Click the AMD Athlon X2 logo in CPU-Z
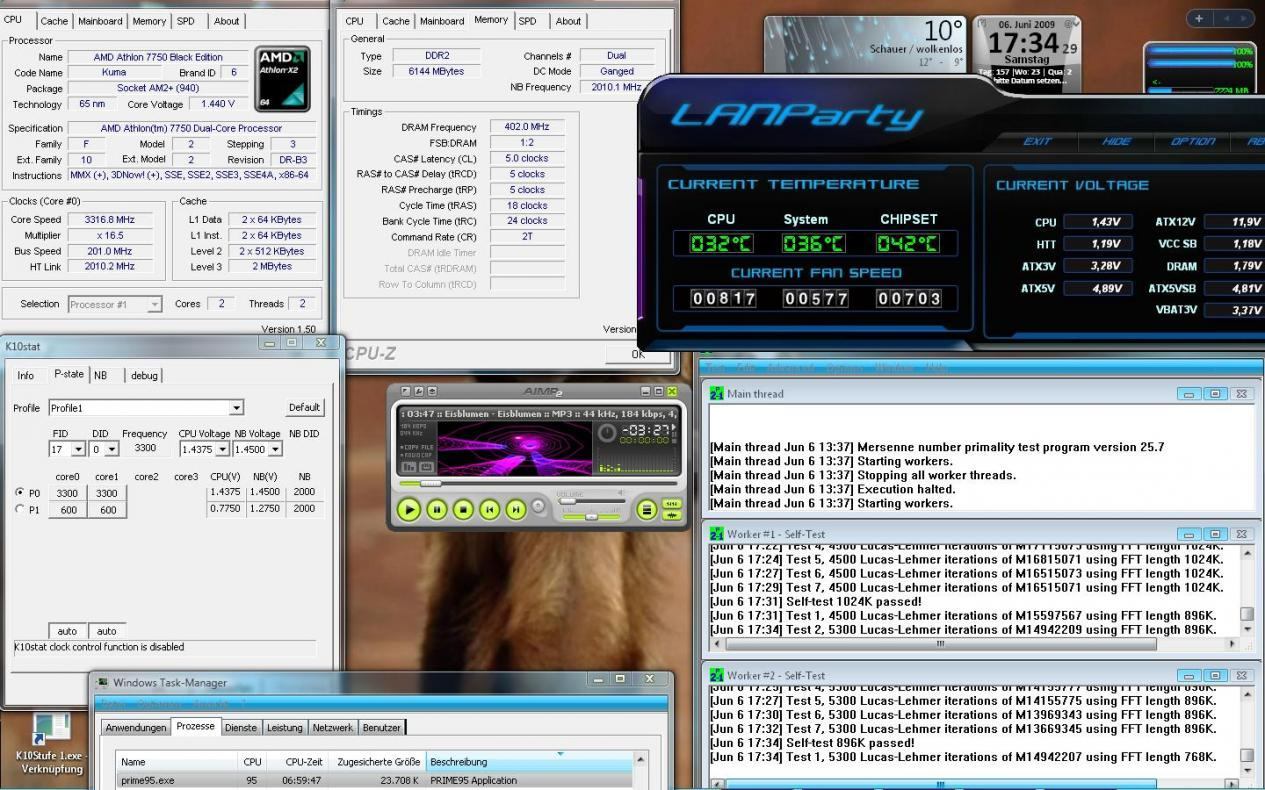 coord(282,77)
